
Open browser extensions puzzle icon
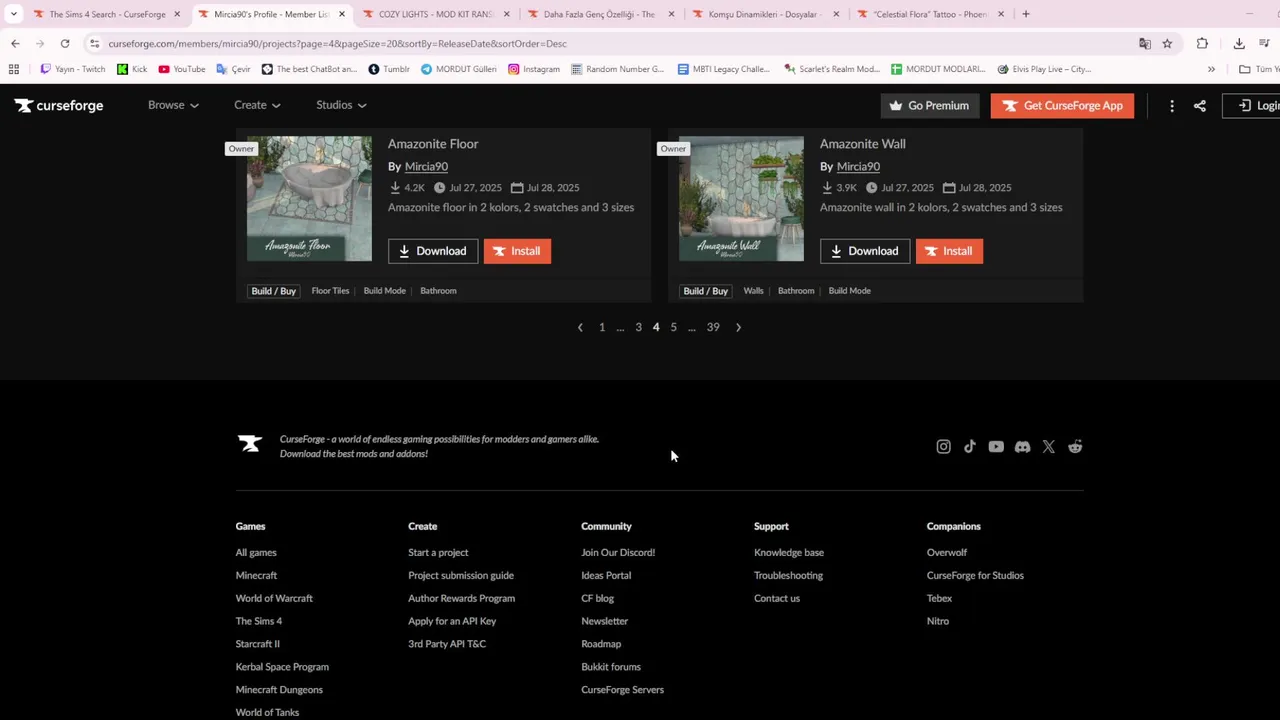tap(1202, 43)
